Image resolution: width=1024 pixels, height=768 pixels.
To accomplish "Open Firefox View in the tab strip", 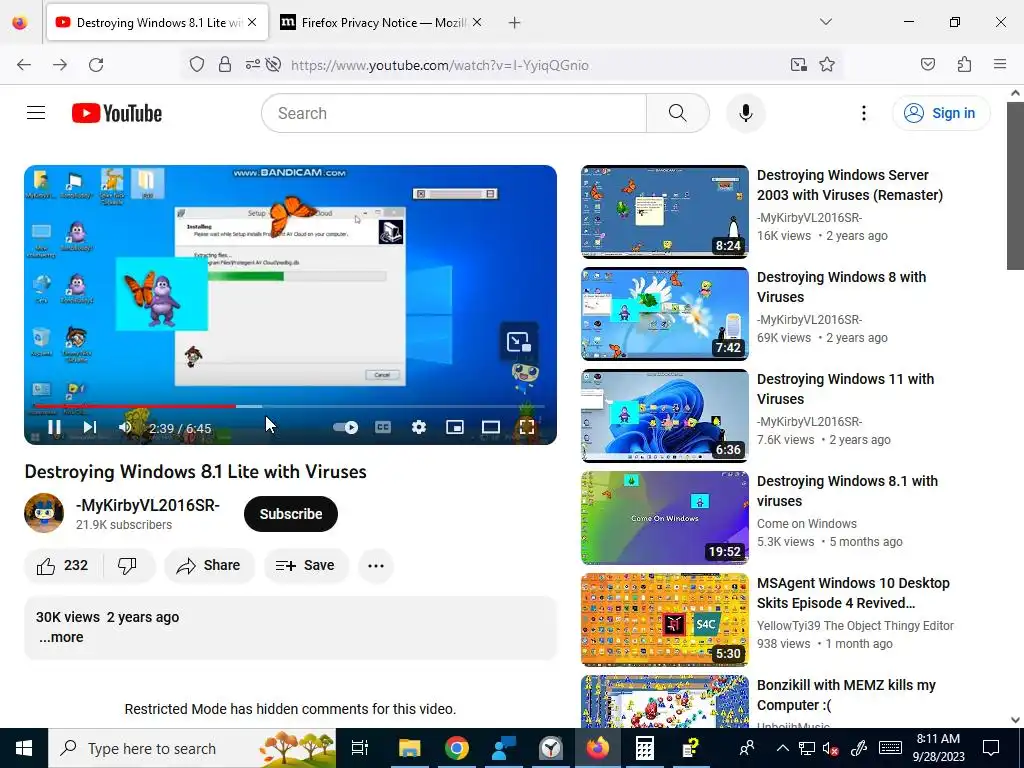I will pyautogui.click(x=20, y=23).
